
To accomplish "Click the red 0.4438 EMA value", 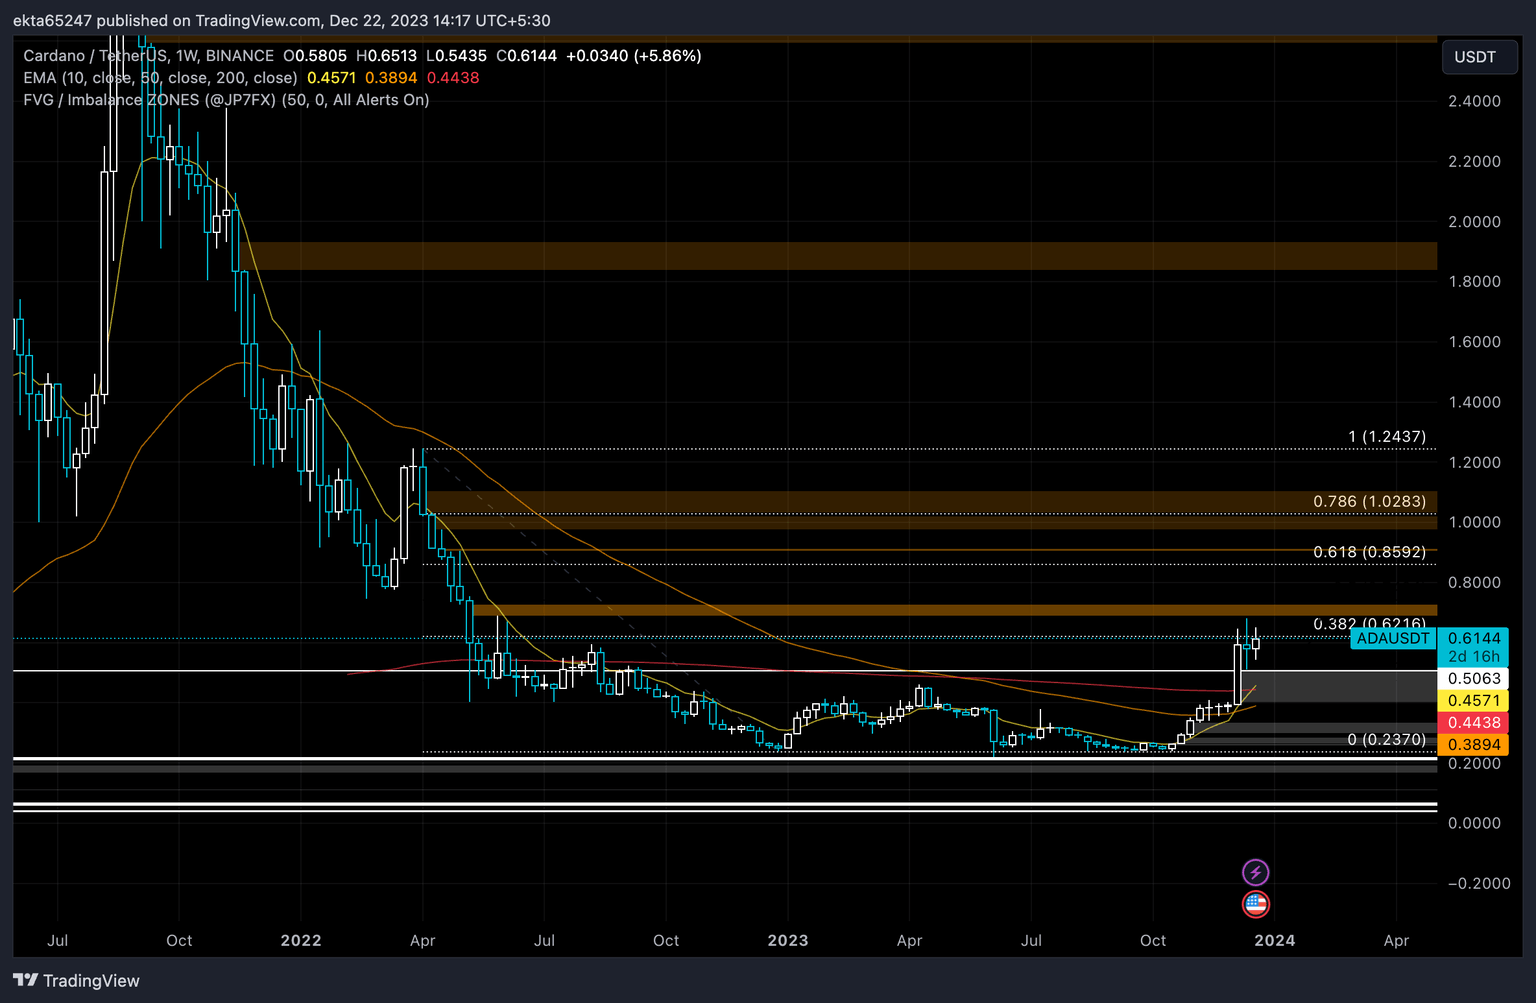I will 1473,722.
